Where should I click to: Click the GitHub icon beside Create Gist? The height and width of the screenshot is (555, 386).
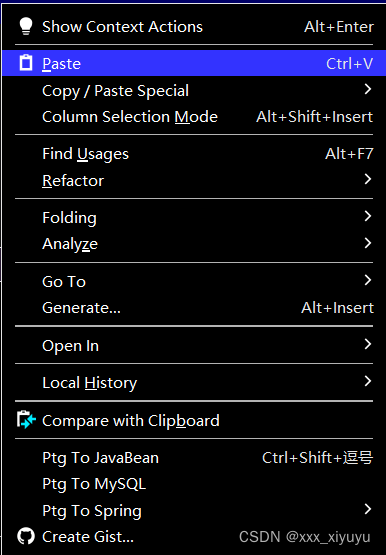point(26,536)
